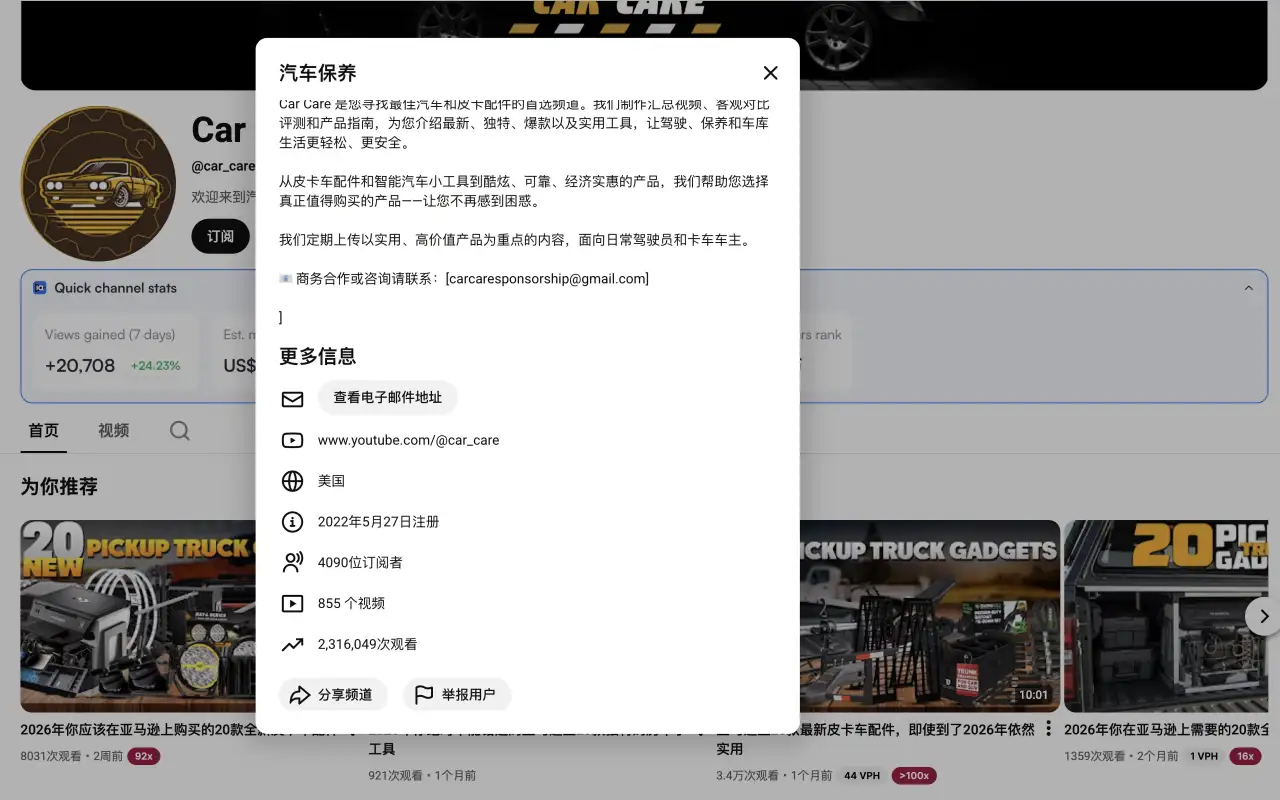Collapse the Quick channel stats panel
1280x800 pixels.
click(x=1248, y=288)
